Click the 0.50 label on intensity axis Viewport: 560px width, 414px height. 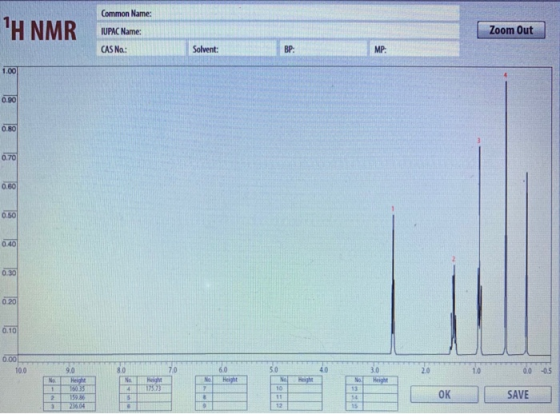coord(9,215)
